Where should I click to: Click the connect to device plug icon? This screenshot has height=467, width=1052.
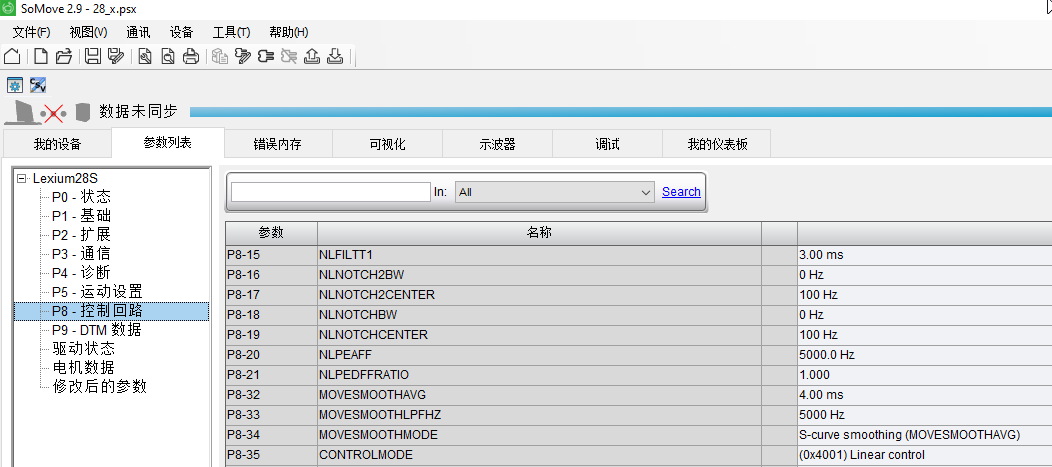[265, 56]
